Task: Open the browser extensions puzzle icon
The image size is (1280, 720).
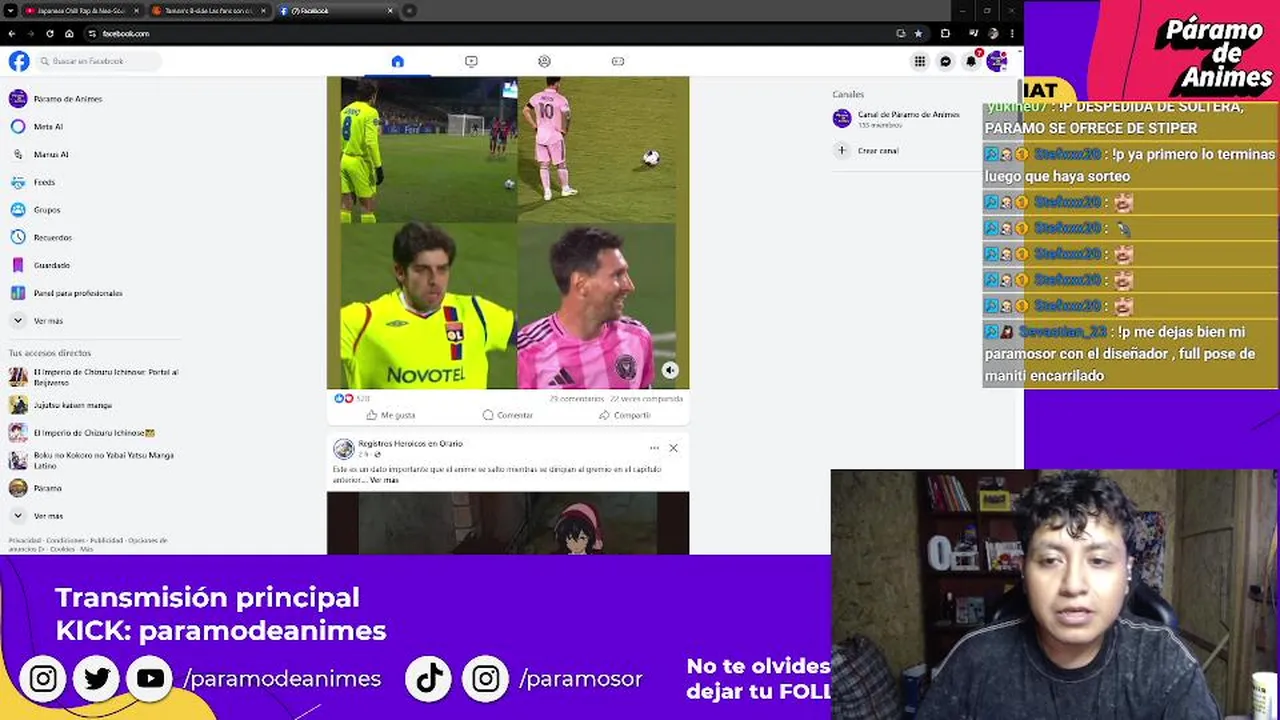Action: click(945, 33)
